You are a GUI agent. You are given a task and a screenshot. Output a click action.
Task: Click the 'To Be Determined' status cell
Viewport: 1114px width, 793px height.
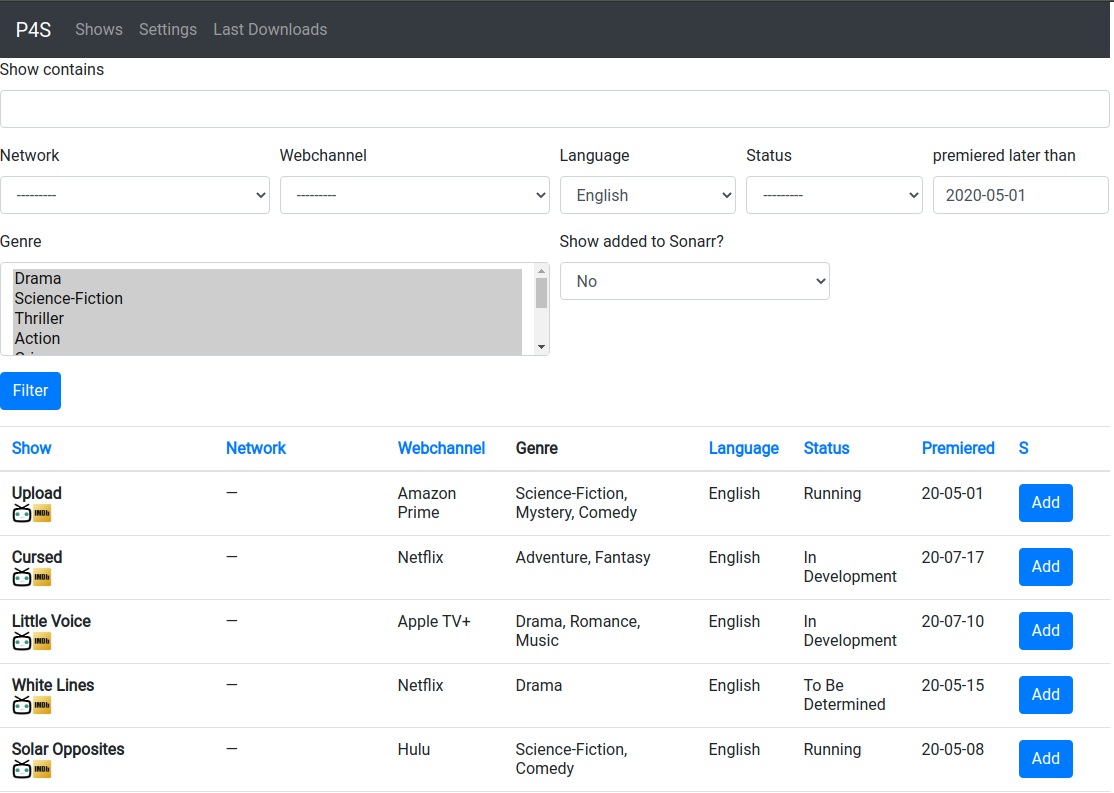click(x=845, y=695)
